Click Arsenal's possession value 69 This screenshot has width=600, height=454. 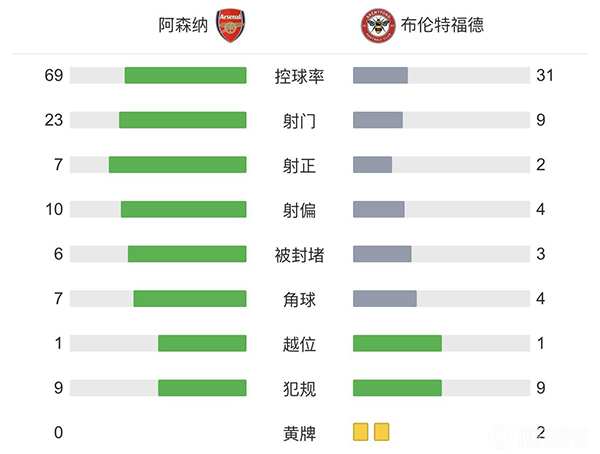click(x=54, y=76)
